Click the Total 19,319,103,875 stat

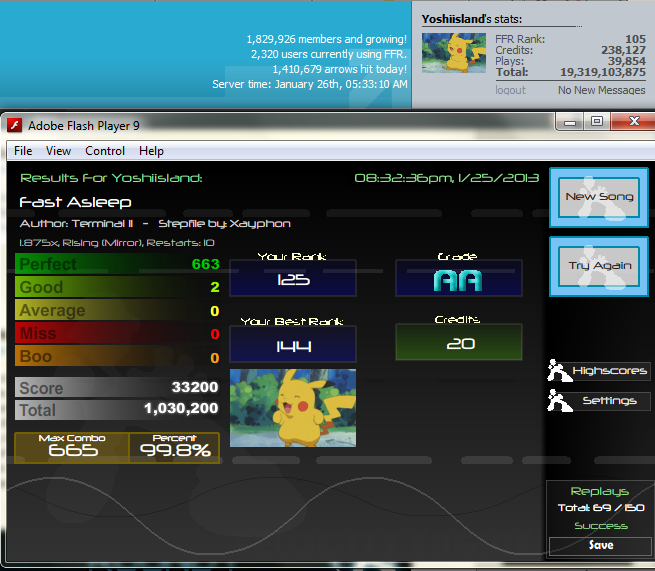point(570,72)
